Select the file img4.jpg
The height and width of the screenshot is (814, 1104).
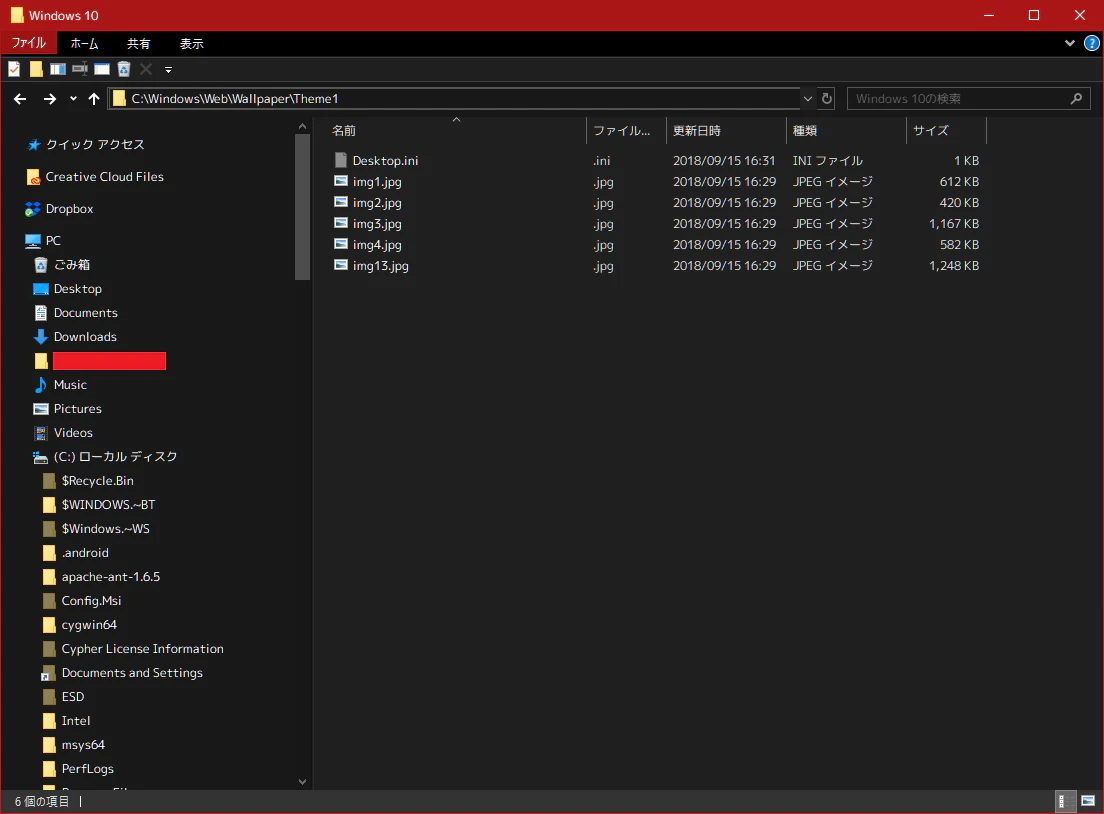[x=377, y=245]
